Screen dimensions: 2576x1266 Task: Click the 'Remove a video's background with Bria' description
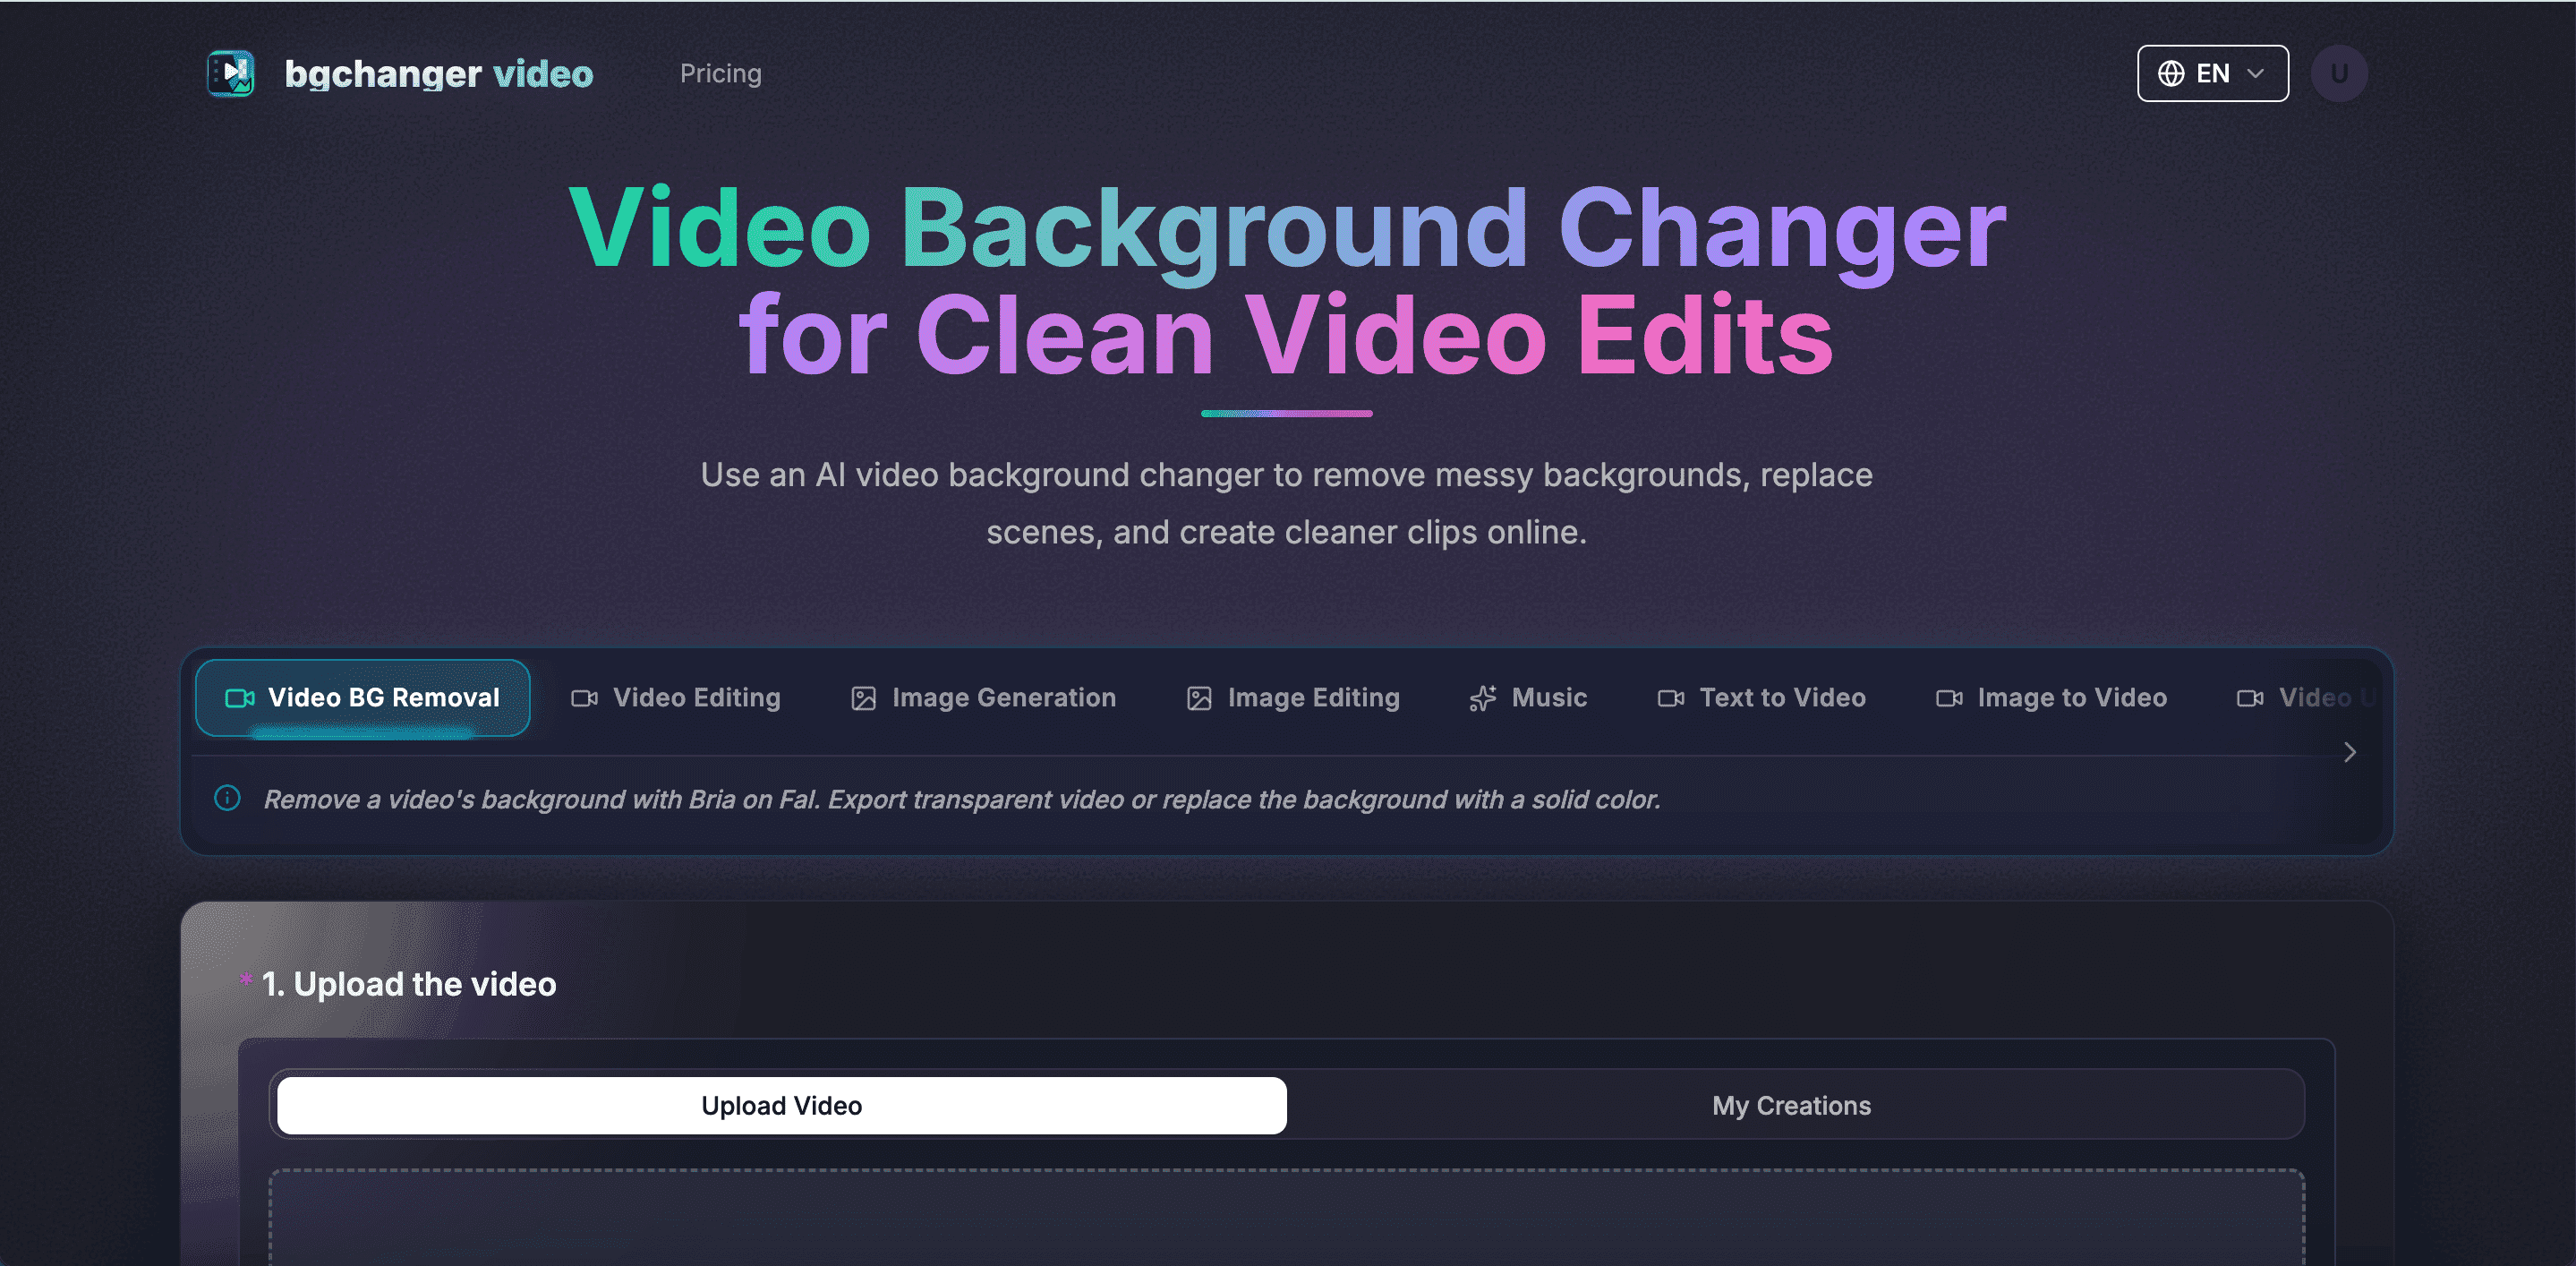tap(961, 799)
